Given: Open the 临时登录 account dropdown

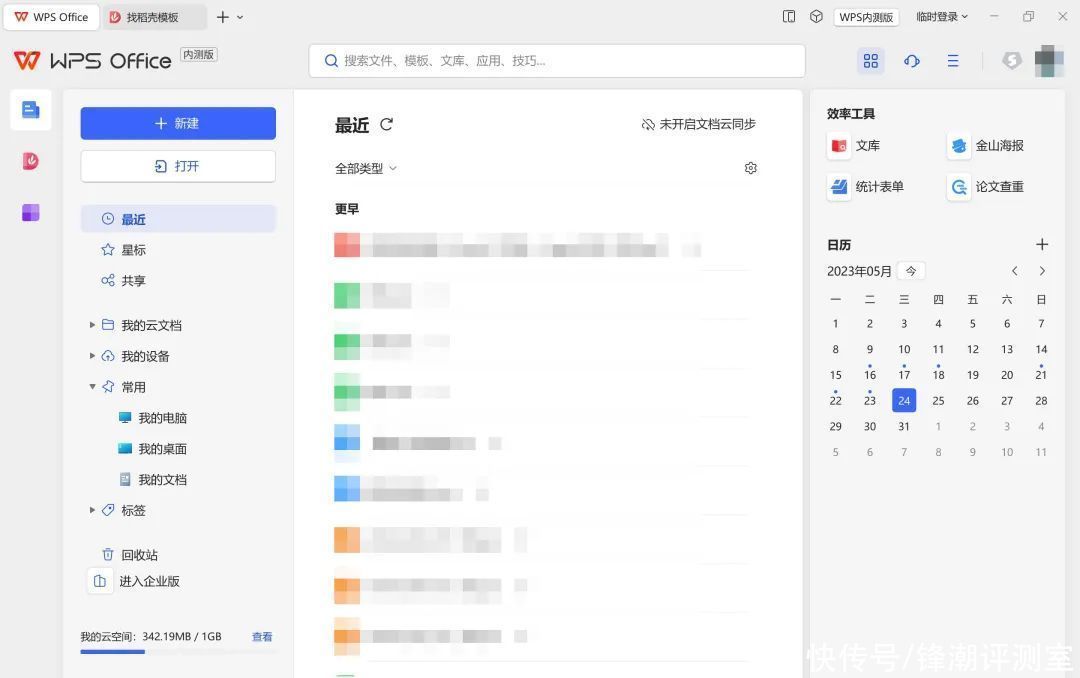Looking at the screenshot, I should pos(942,17).
